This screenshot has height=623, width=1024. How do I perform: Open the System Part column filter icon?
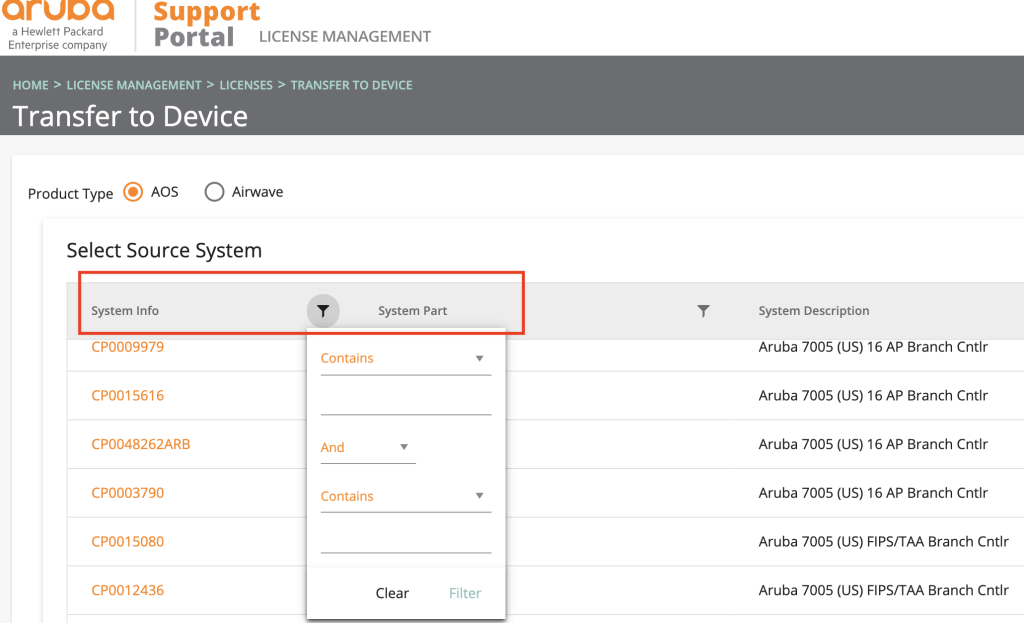click(x=703, y=311)
